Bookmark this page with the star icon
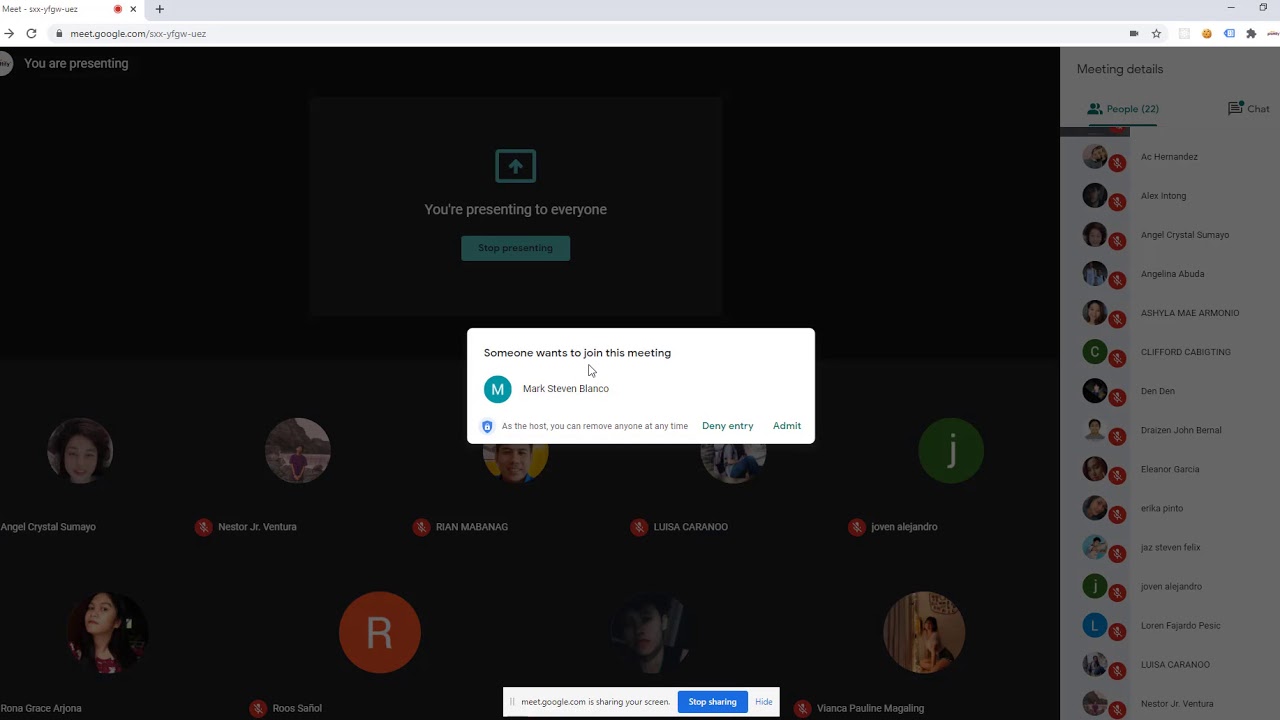 click(1156, 33)
